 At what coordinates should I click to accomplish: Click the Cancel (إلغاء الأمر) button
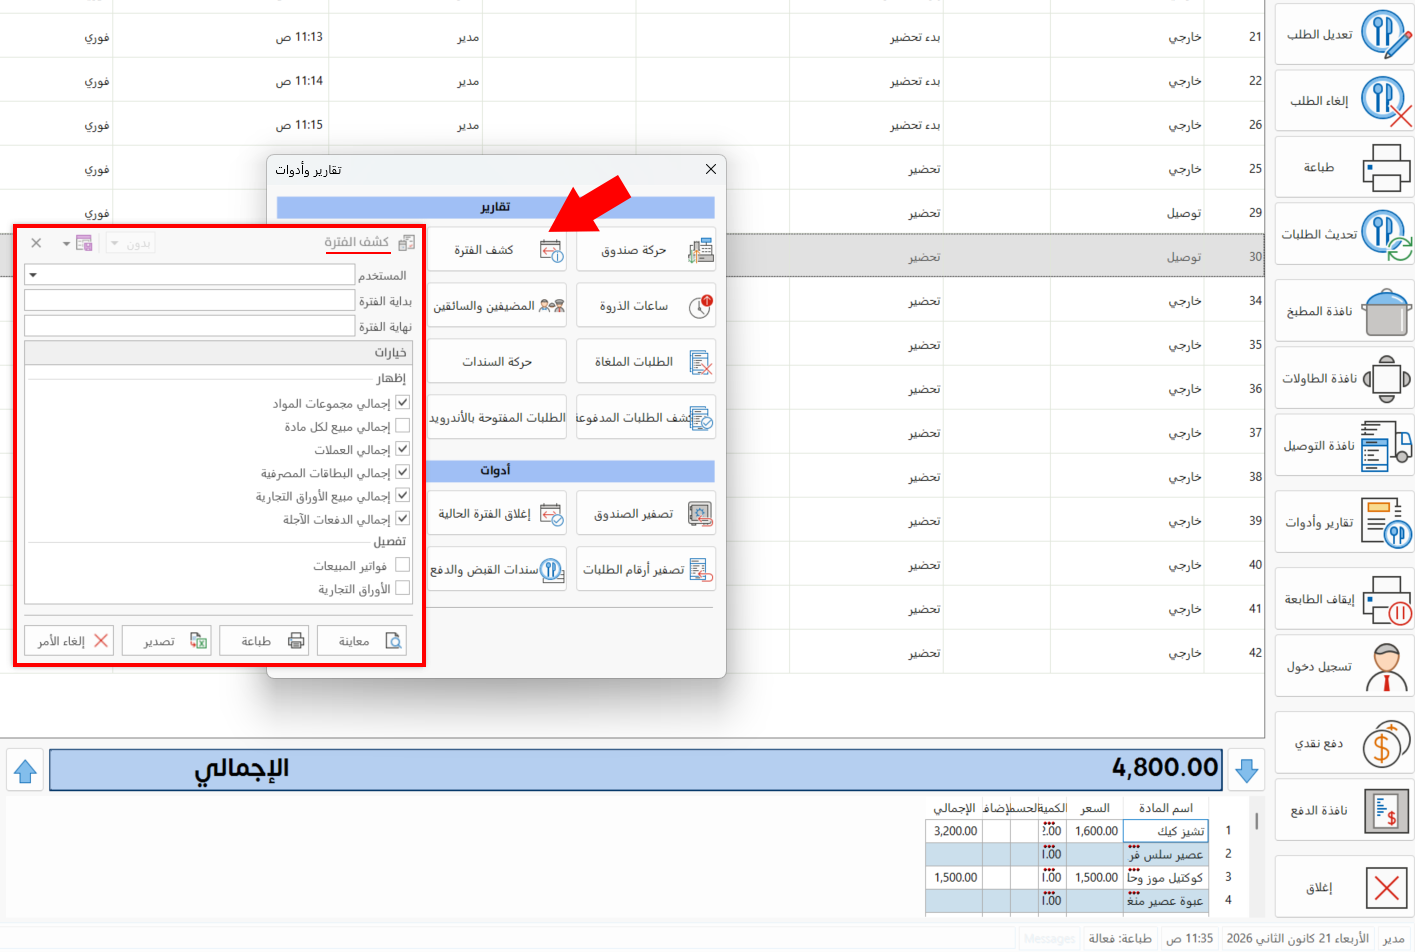69,641
